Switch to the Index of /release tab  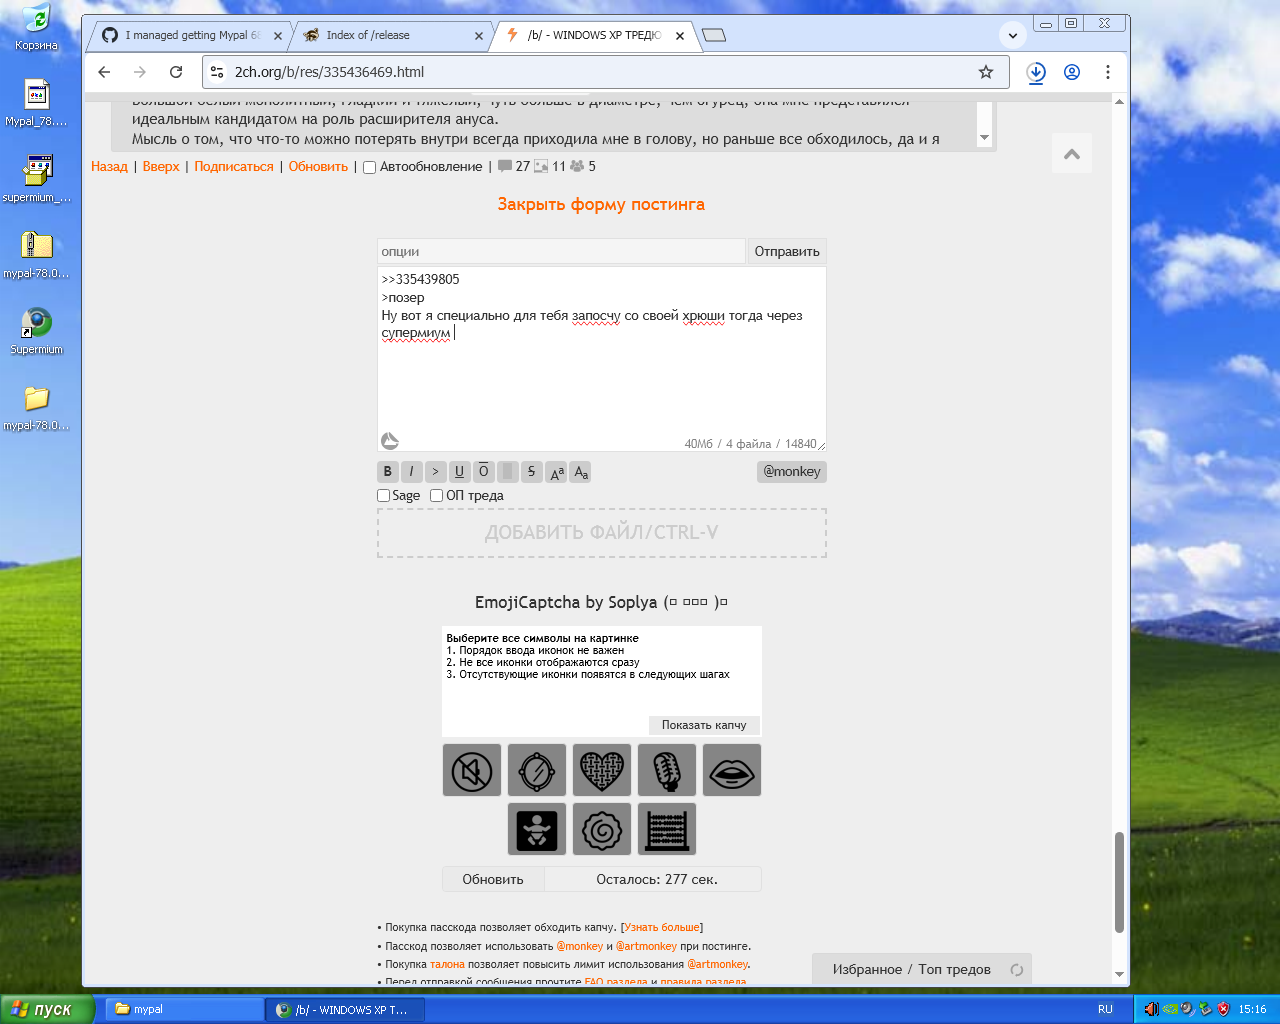pos(392,35)
